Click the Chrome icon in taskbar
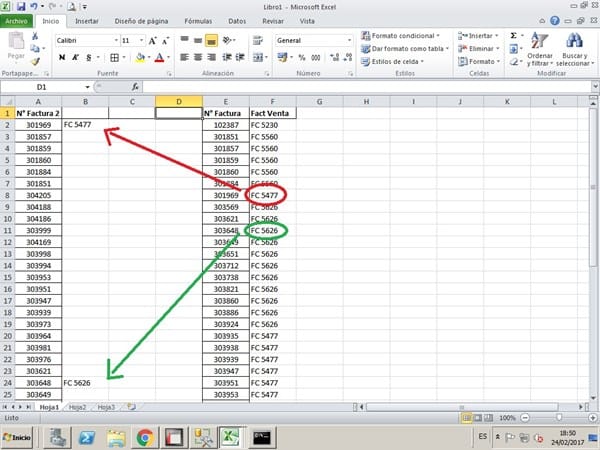 145,437
